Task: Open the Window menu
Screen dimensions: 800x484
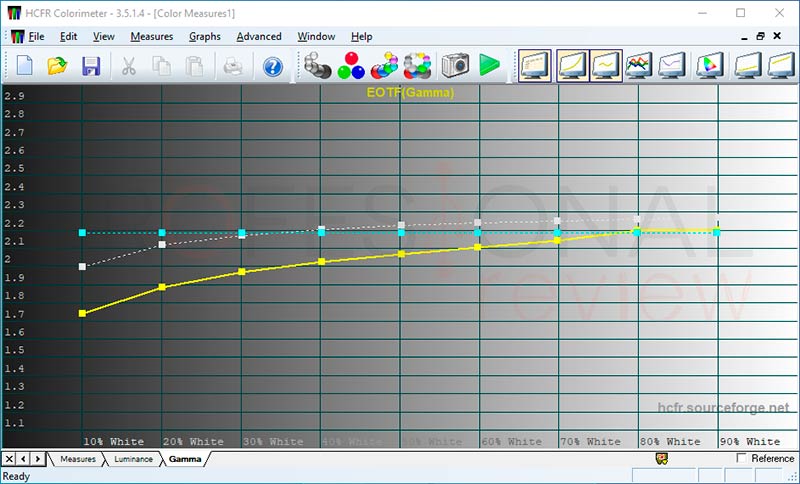Action: (316, 37)
